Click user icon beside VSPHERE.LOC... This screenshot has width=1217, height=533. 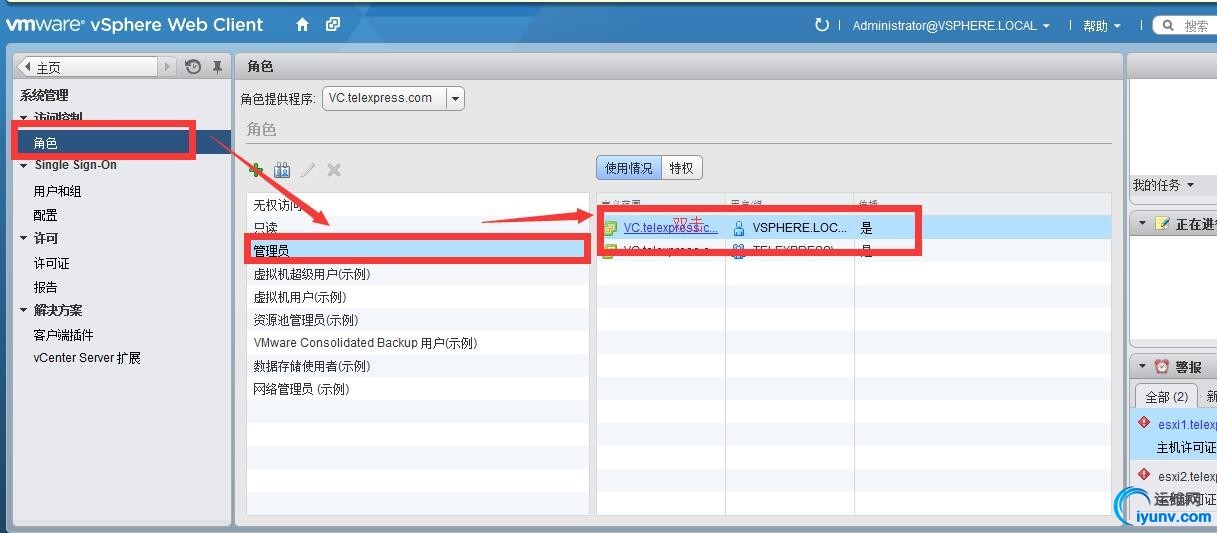pos(739,228)
